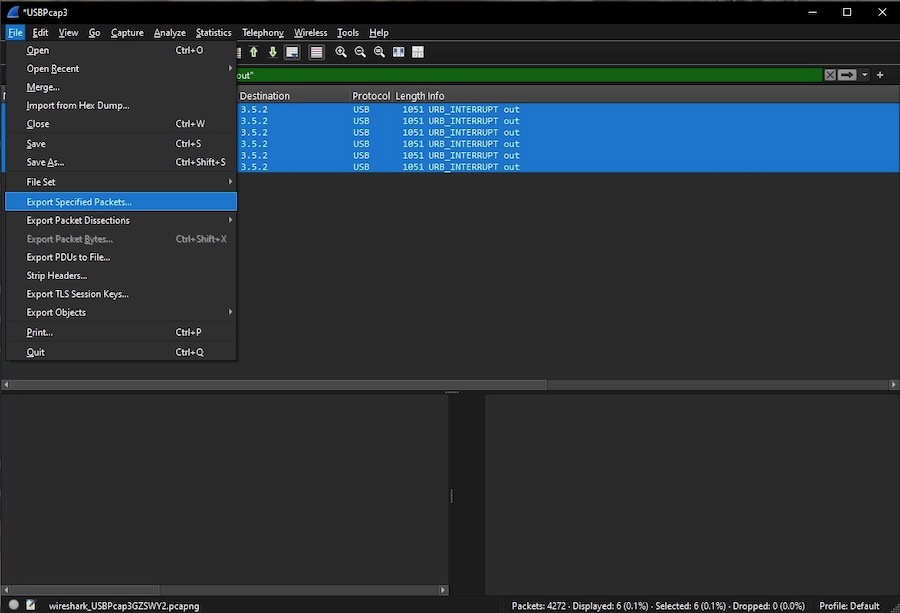Image resolution: width=900 pixels, height=613 pixels.
Task: Open capture file properties icon in status bar
Action: tap(31, 604)
